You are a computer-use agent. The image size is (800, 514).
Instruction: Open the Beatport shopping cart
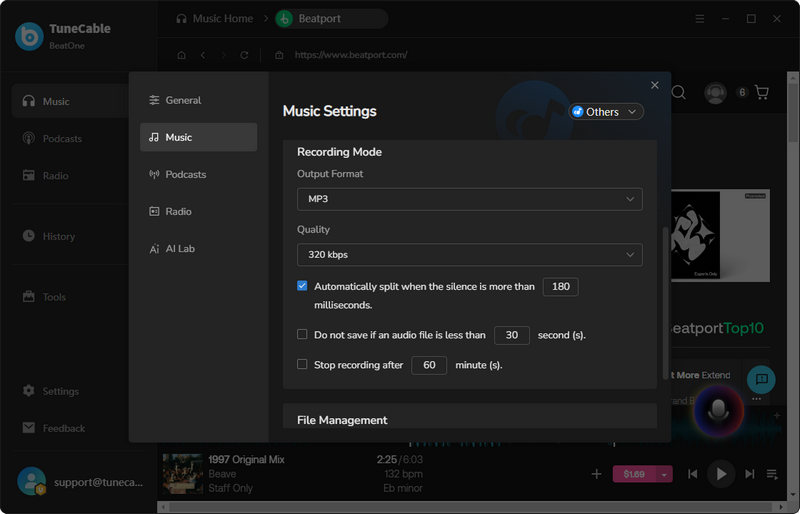[x=762, y=92]
